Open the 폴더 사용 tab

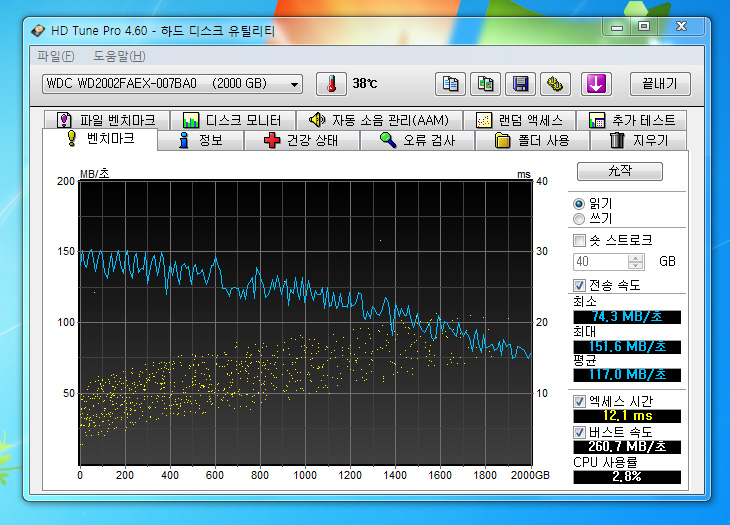pos(532,140)
